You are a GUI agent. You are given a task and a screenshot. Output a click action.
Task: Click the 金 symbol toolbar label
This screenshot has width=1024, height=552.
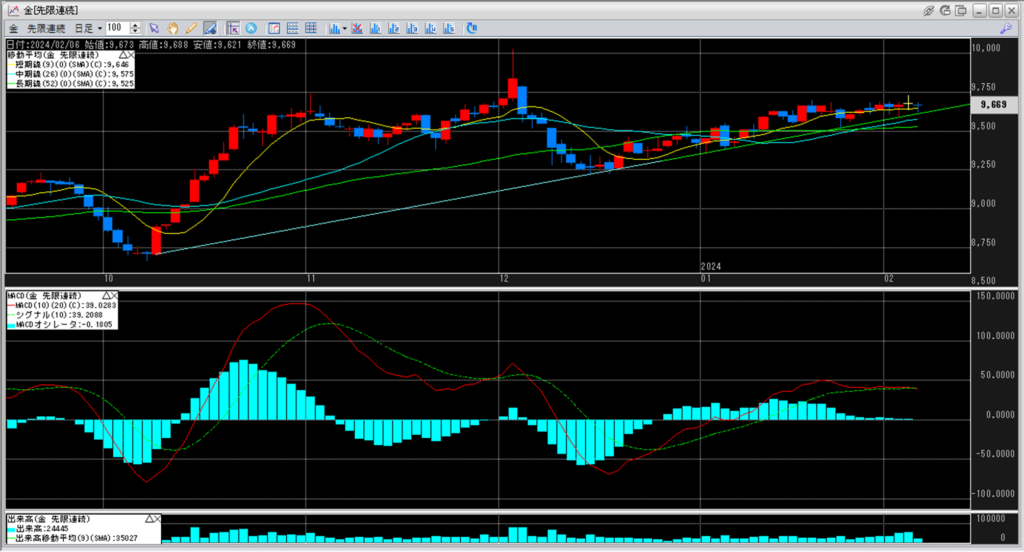[14, 28]
